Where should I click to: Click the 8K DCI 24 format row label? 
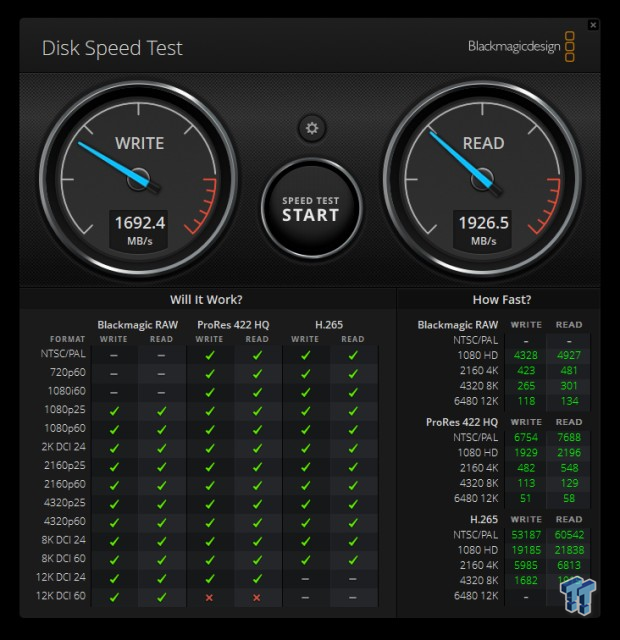[x=64, y=540]
